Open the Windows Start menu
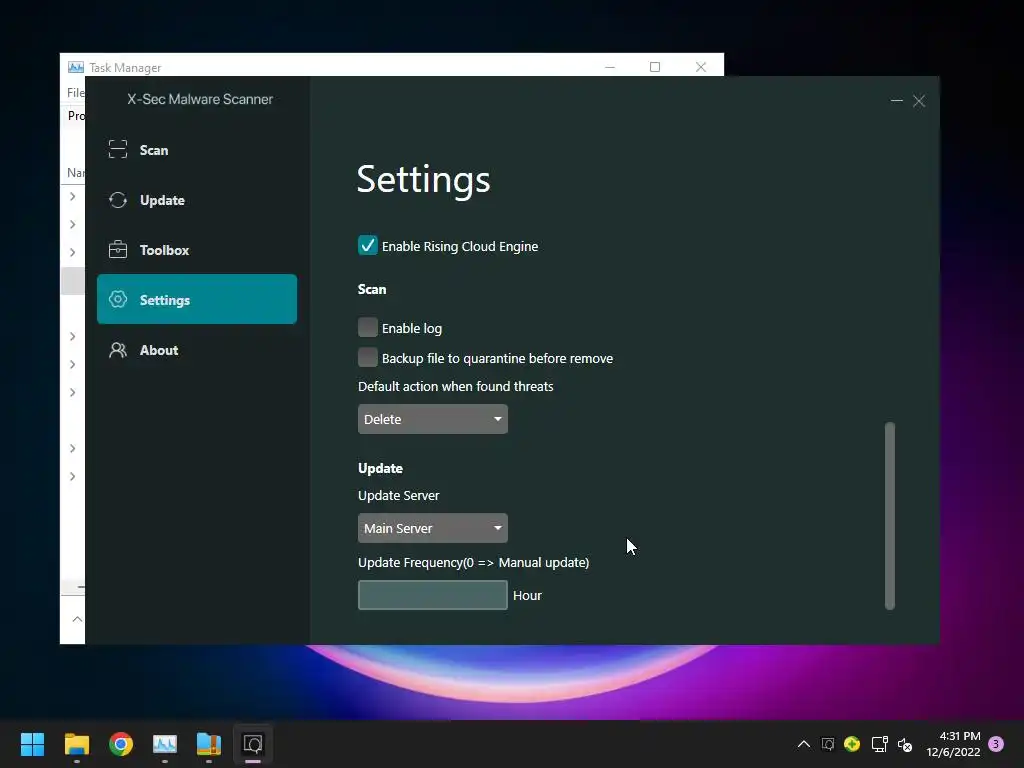 [32, 744]
